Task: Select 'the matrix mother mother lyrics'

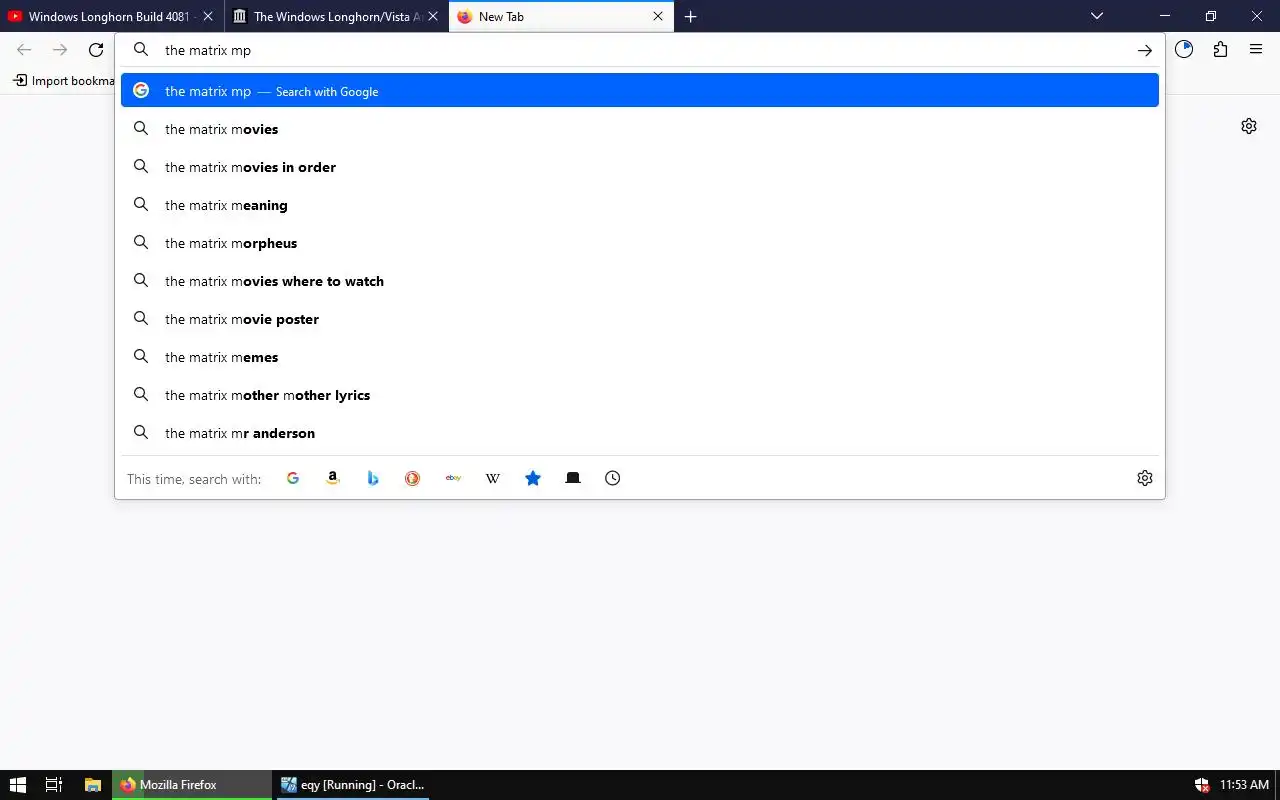Action: (640, 395)
